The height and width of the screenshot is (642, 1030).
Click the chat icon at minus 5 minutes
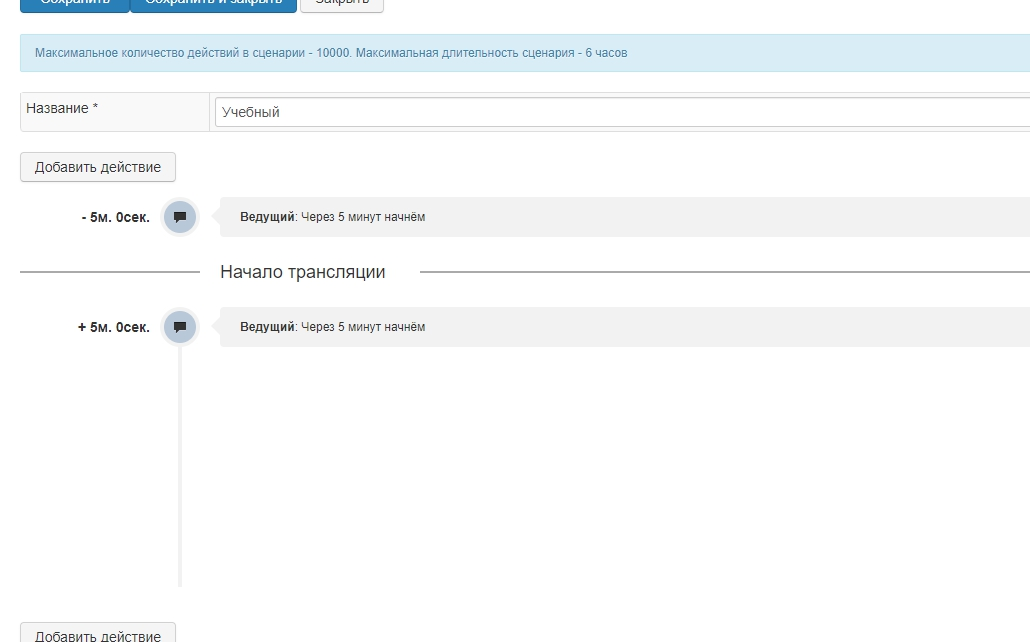click(x=180, y=217)
